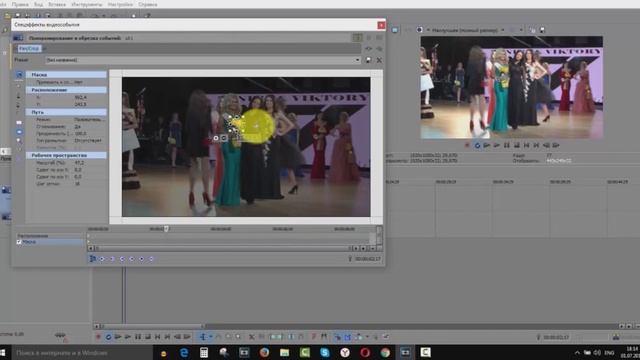This screenshot has width=640, height=360.
Task: Click play button in preview window transport
Action: [x=497, y=145]
